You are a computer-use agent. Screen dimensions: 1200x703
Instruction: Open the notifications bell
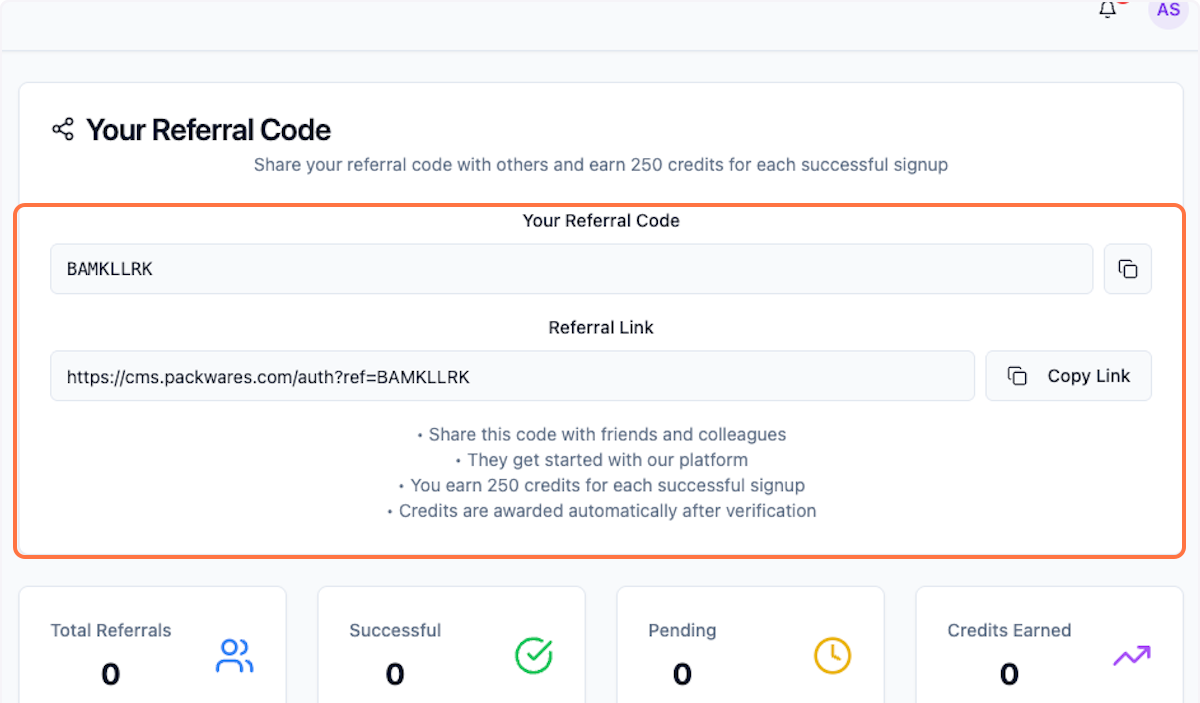coord(1107,10)
